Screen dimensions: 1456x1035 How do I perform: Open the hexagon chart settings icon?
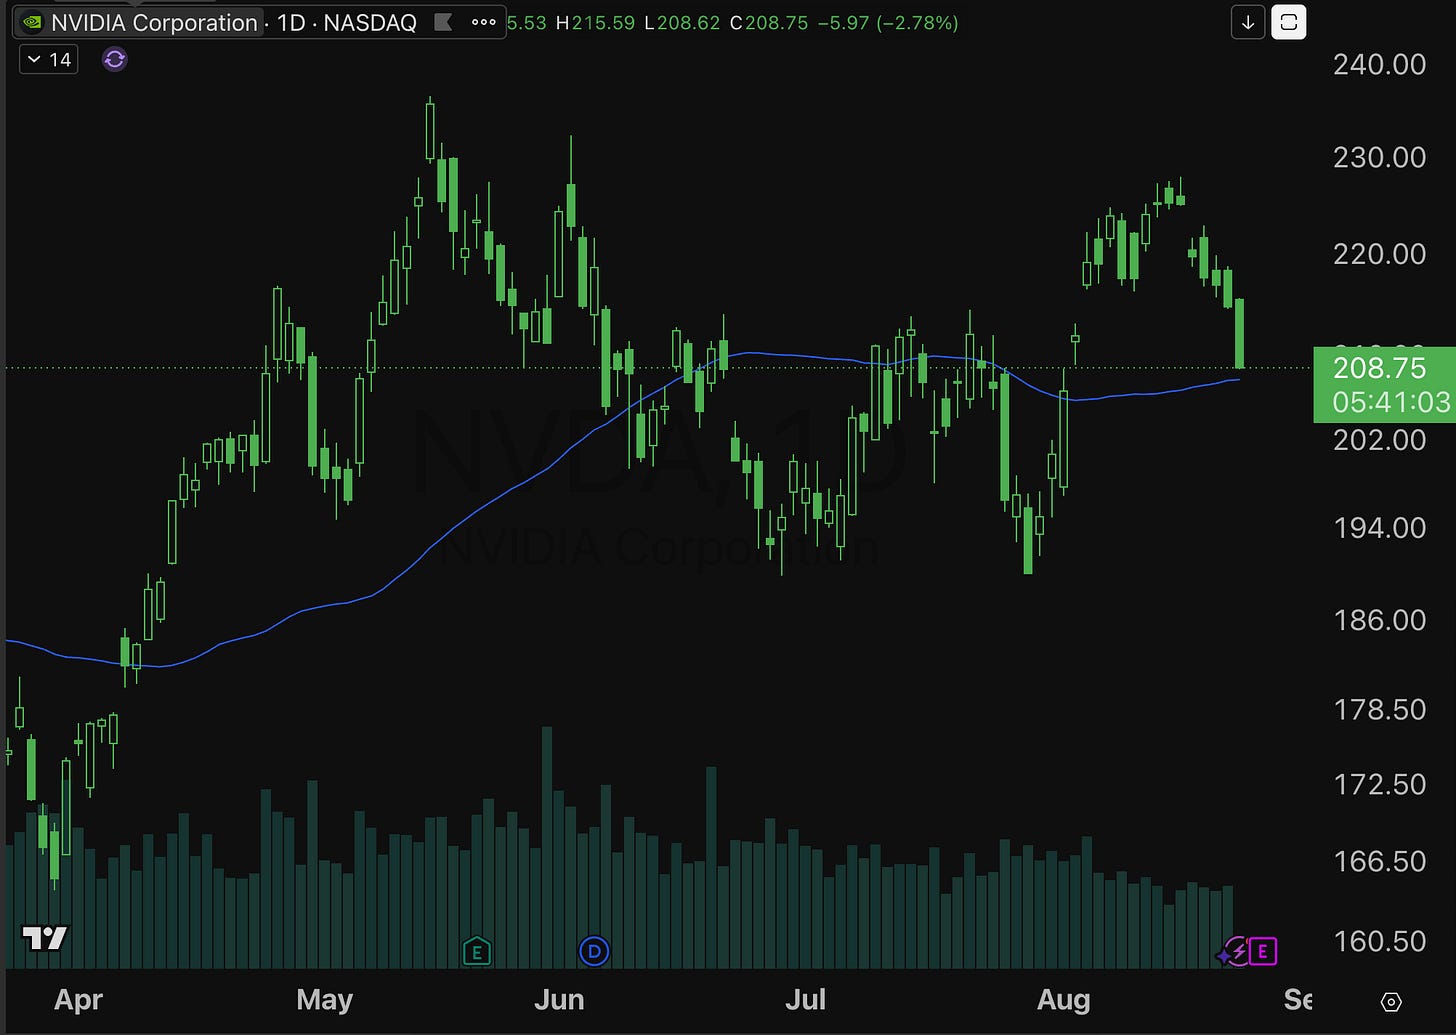coord(1391,1001)
